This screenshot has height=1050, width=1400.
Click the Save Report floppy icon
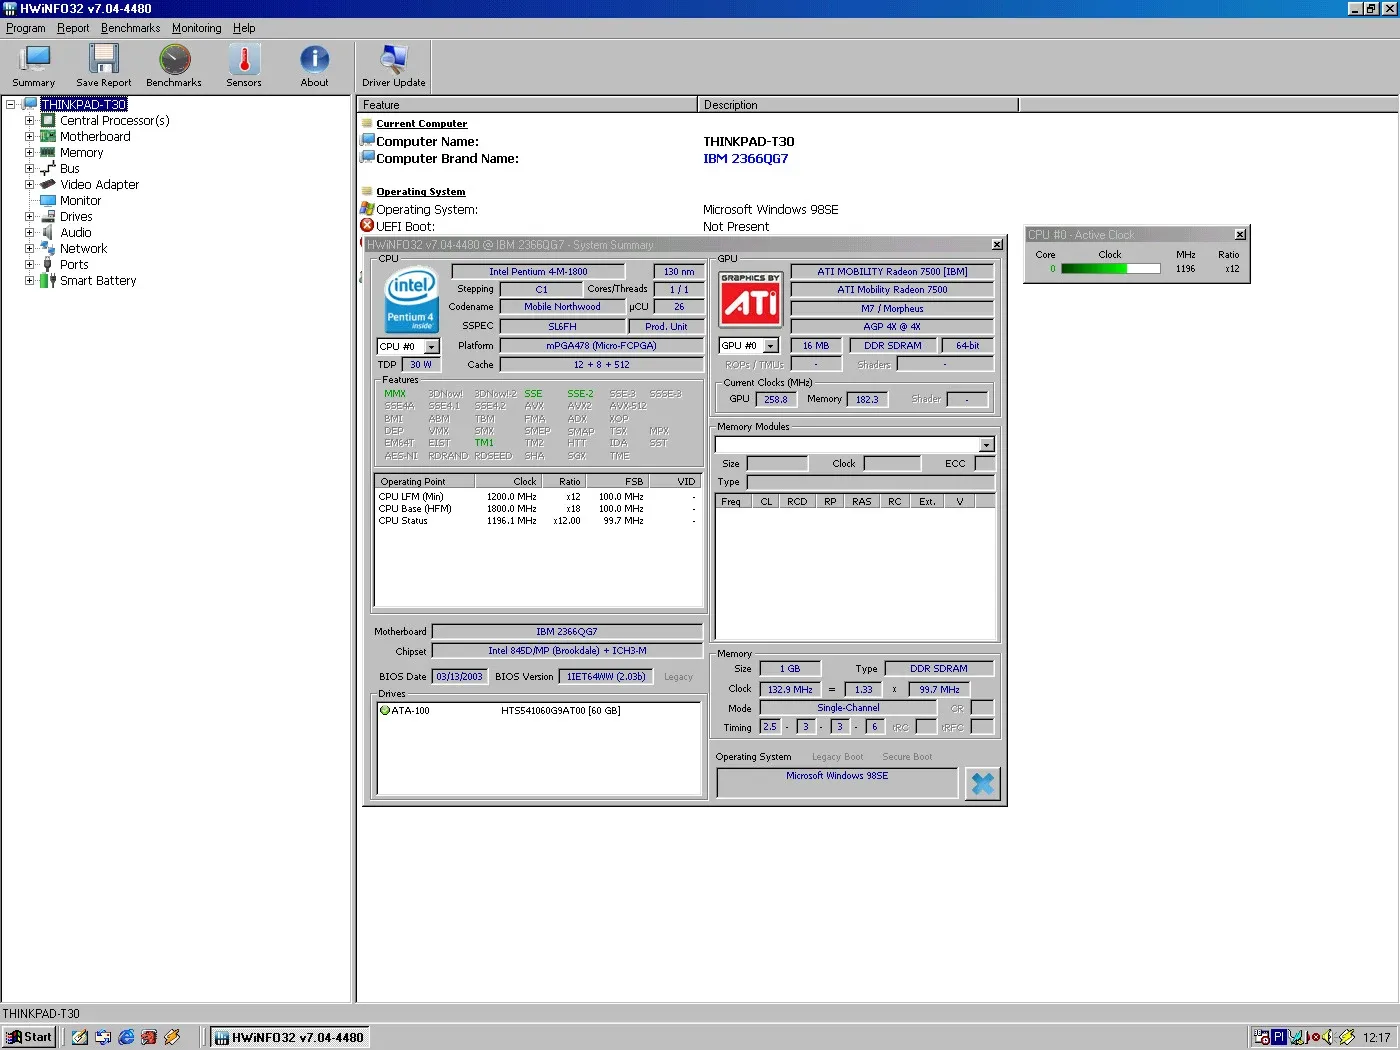(x=103, y=59)
